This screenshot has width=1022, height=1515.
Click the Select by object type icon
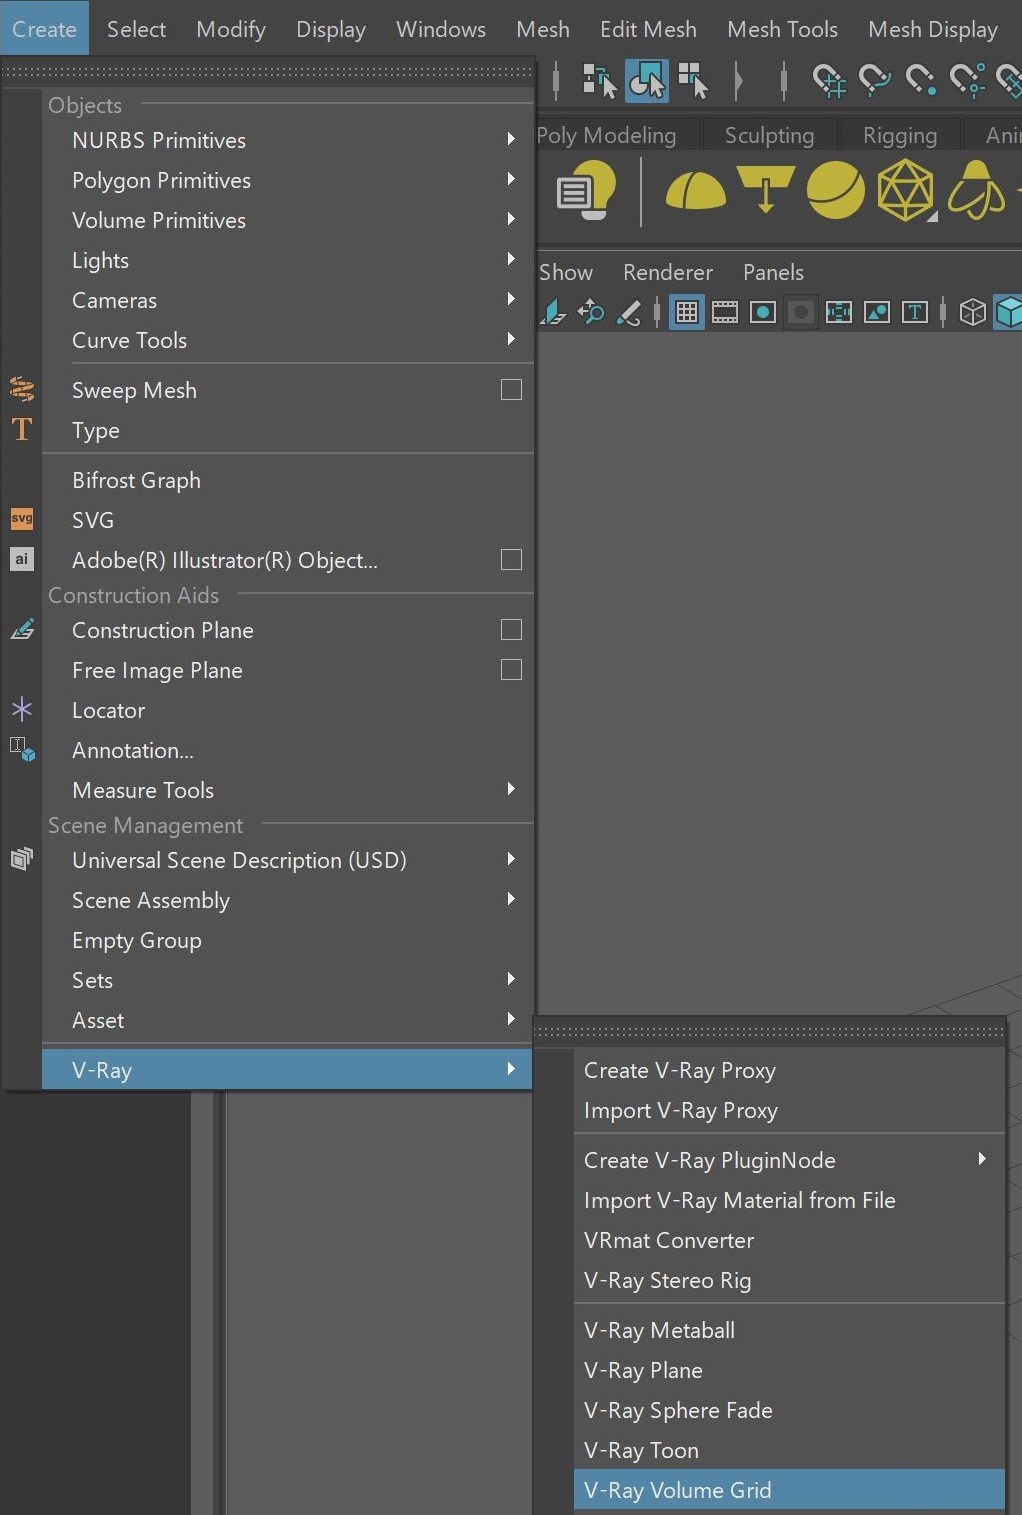646,80
